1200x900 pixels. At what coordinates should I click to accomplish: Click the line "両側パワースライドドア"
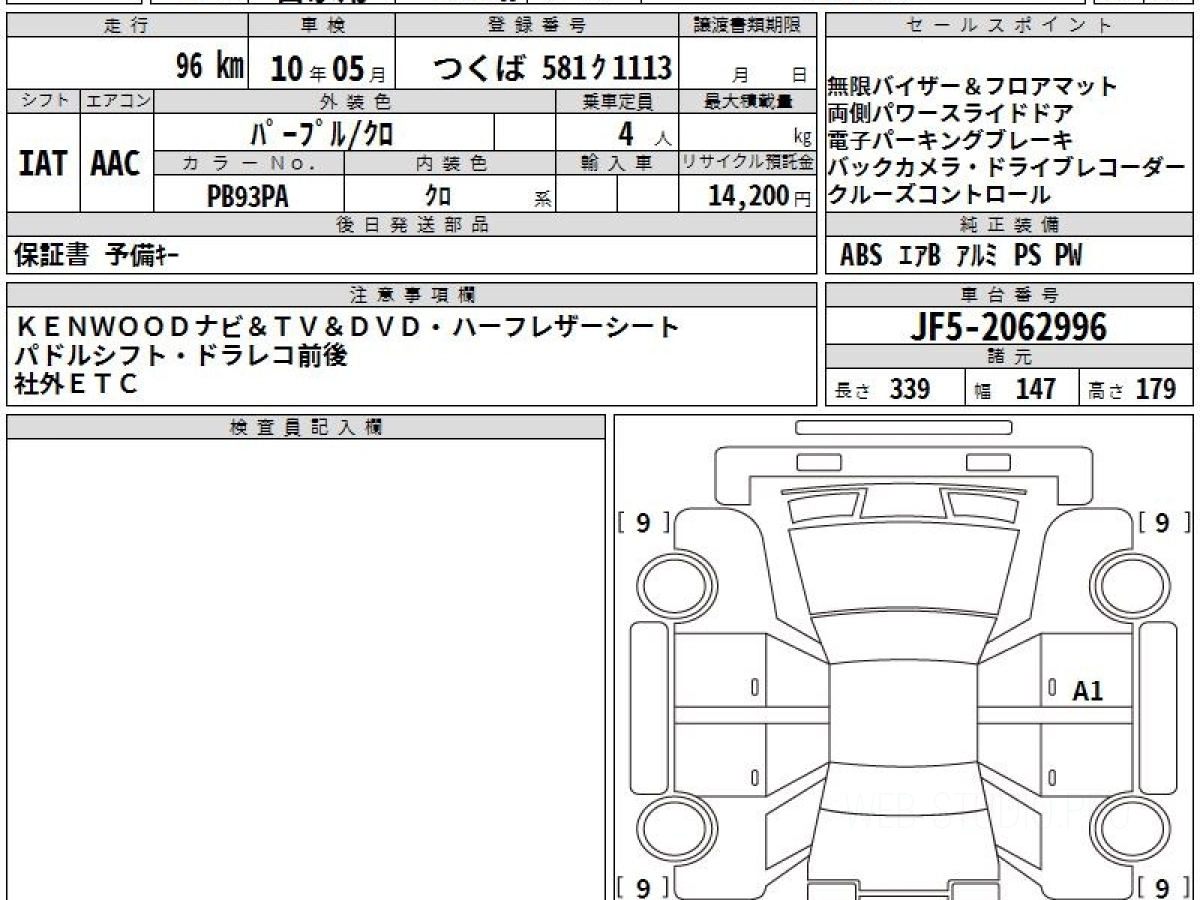pos(950,113)
